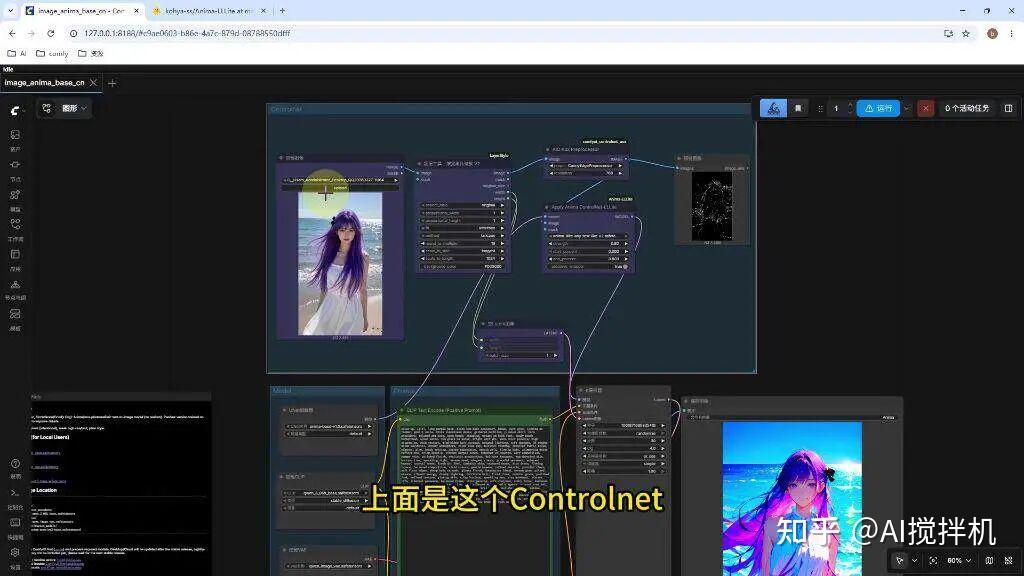Click the fit view icon at bottom right
Viewport: 1024px width, 576px height.
click(933, 560)
